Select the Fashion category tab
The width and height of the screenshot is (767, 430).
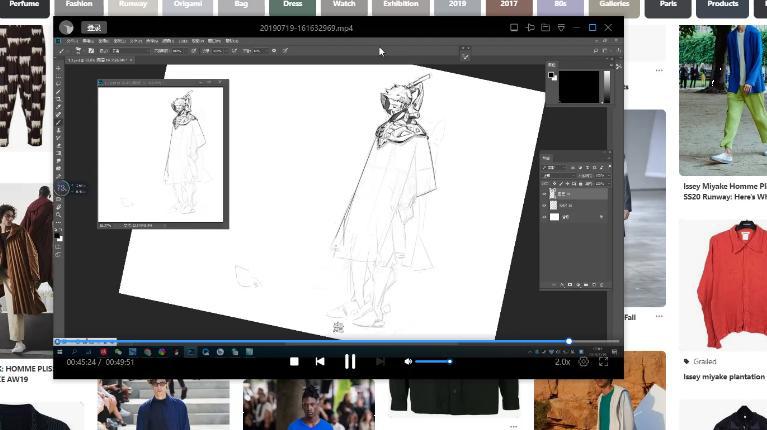[x=79, y=6]
